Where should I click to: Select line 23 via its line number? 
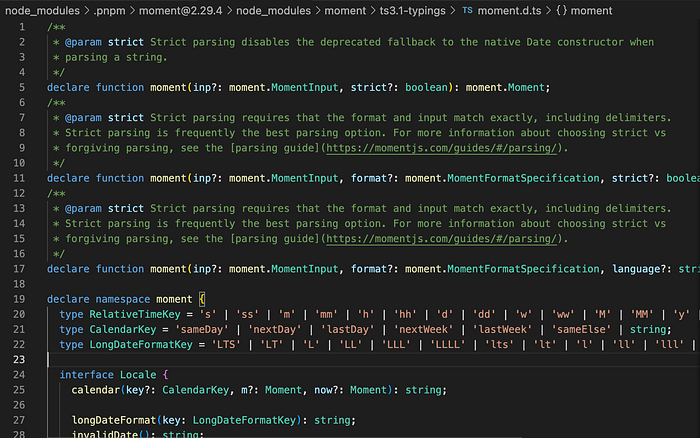[19, 359]
